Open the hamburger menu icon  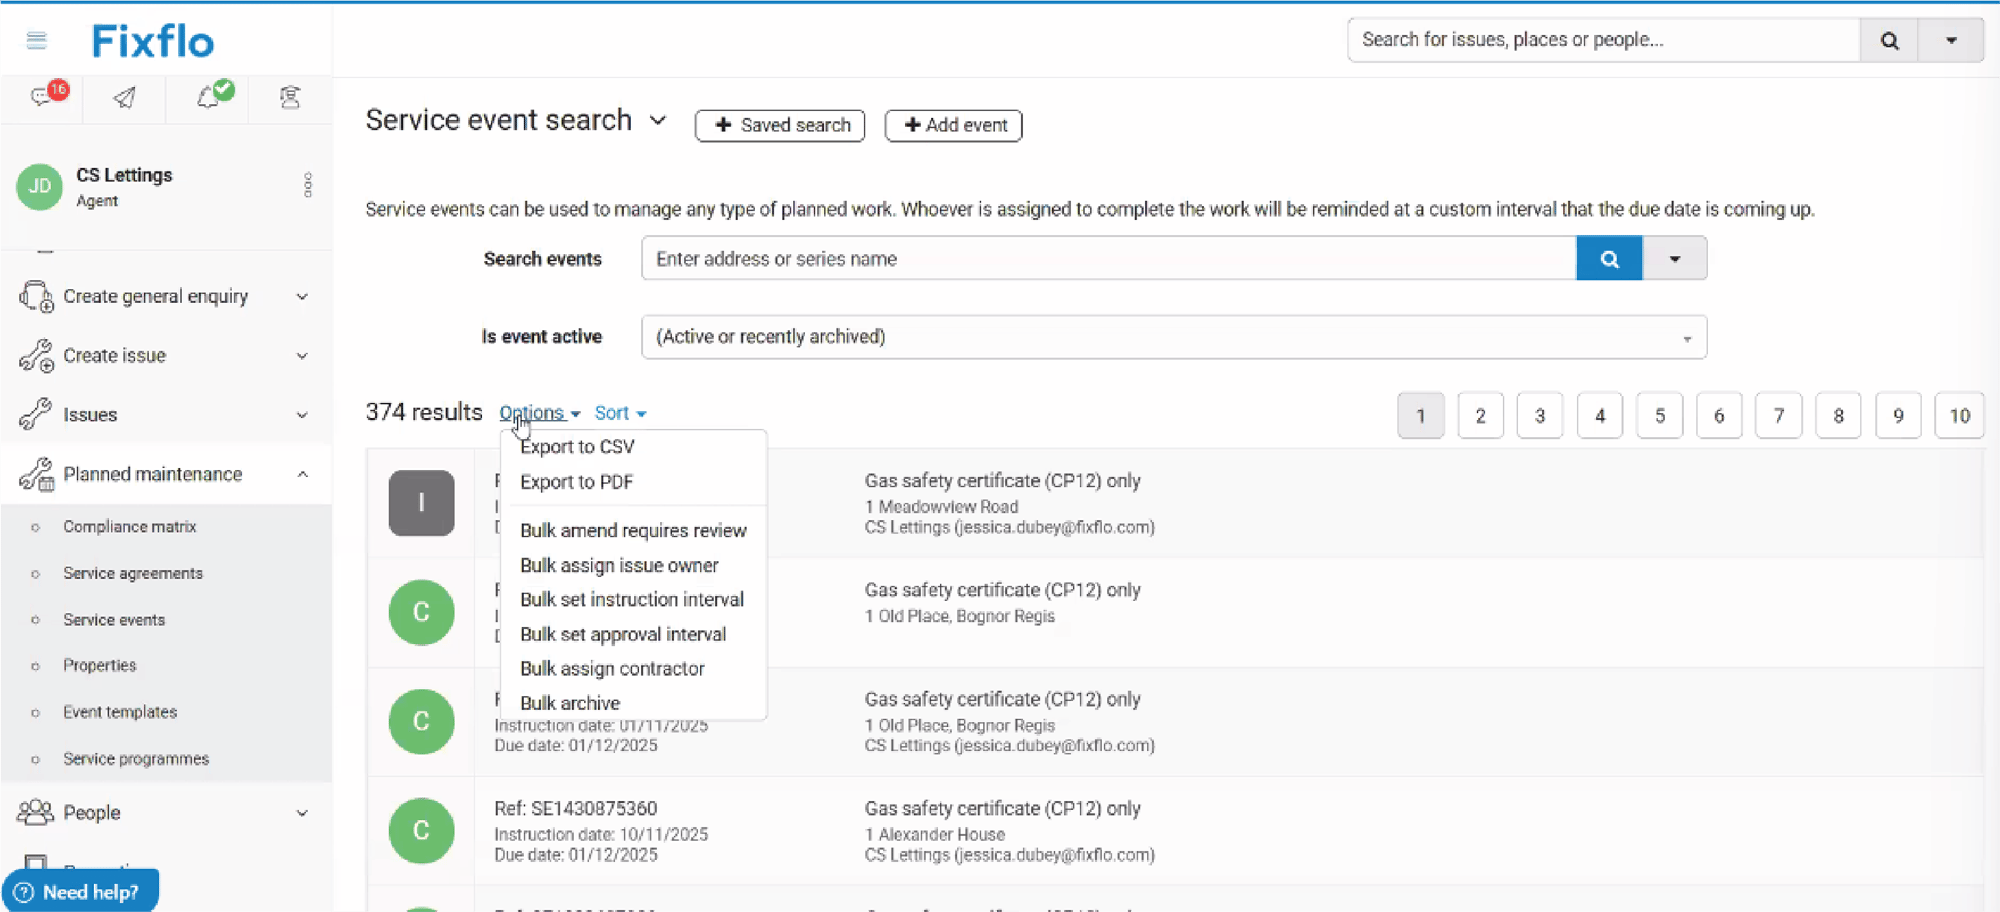[37, 40]
